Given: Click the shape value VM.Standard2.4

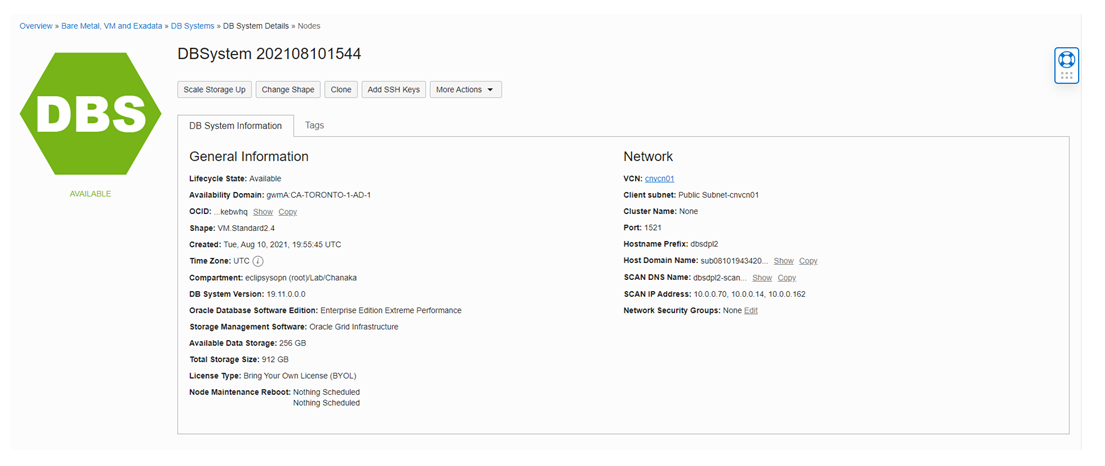Looking at the screenshot, I should pos(246,228).
